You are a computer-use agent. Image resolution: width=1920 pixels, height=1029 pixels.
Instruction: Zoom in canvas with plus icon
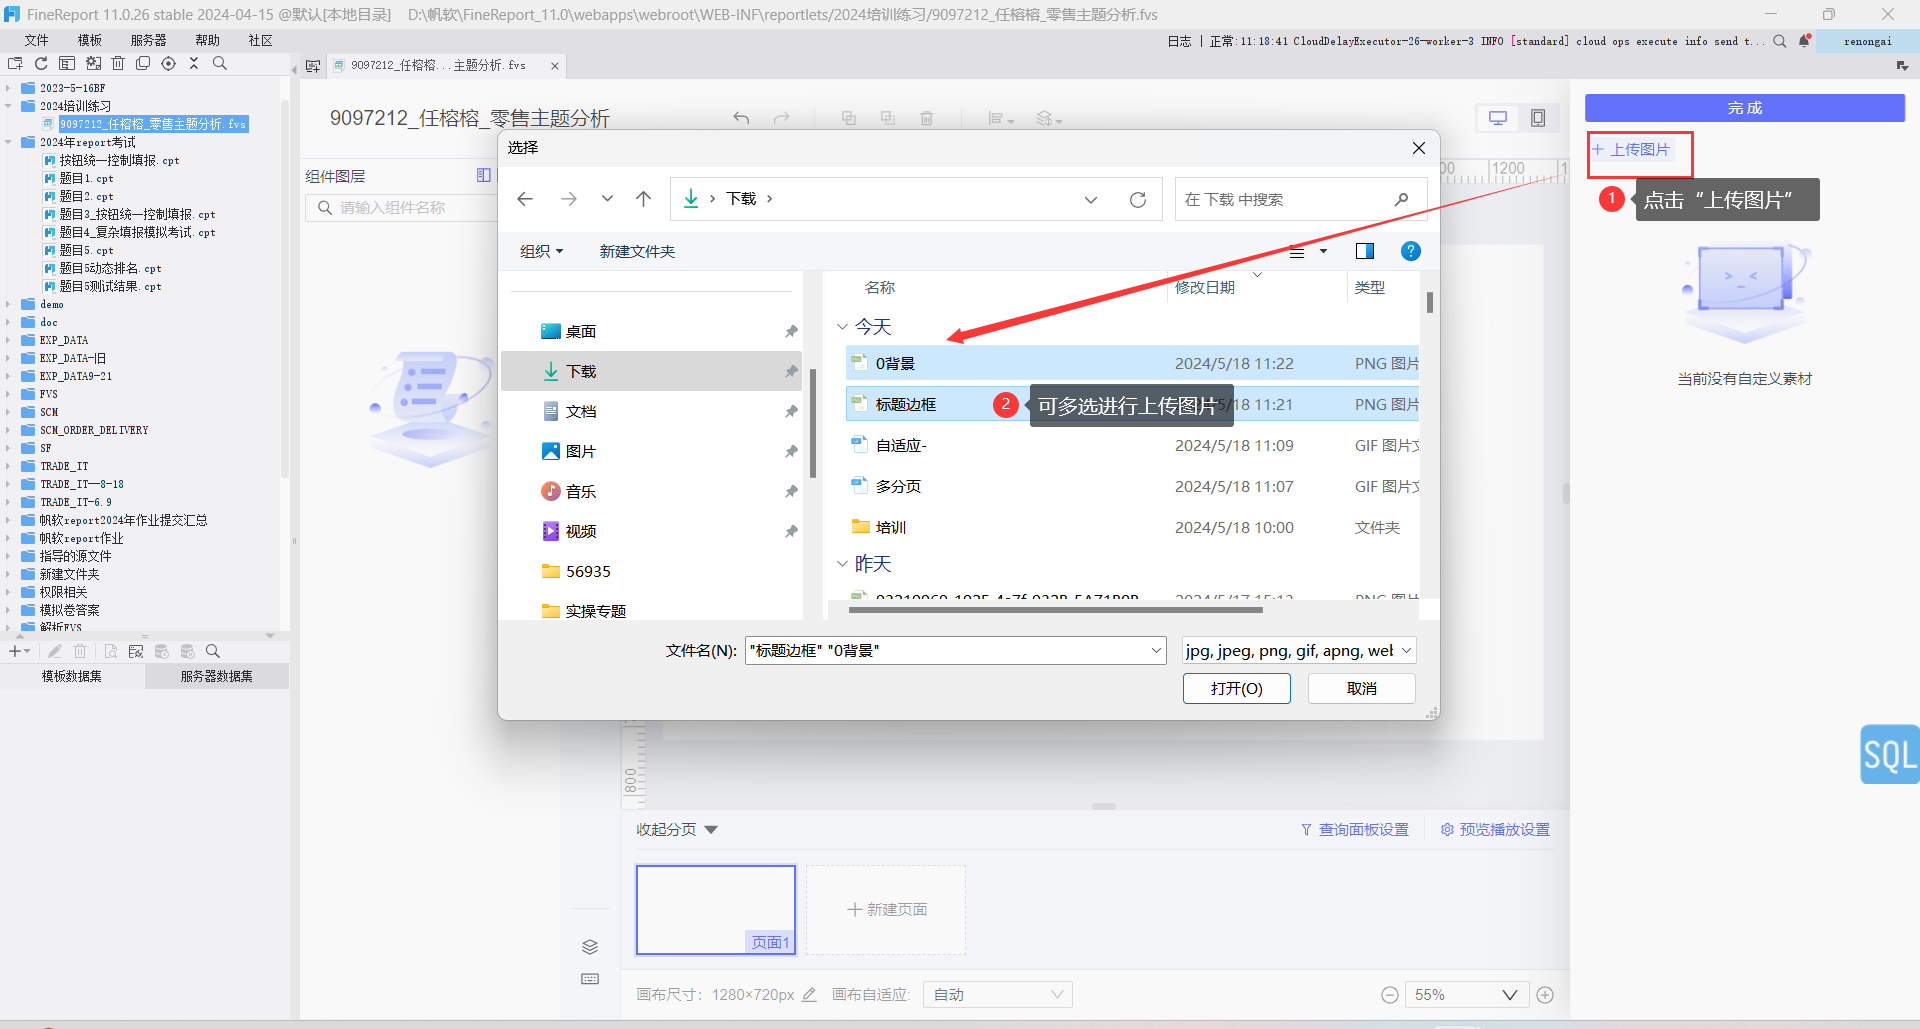(1545, 995)
